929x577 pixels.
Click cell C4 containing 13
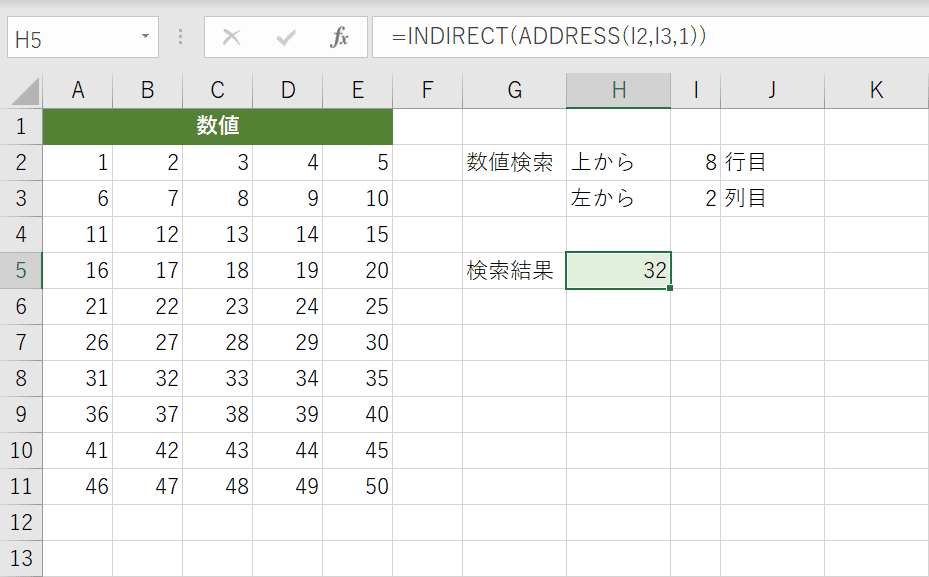click(217, 235)
